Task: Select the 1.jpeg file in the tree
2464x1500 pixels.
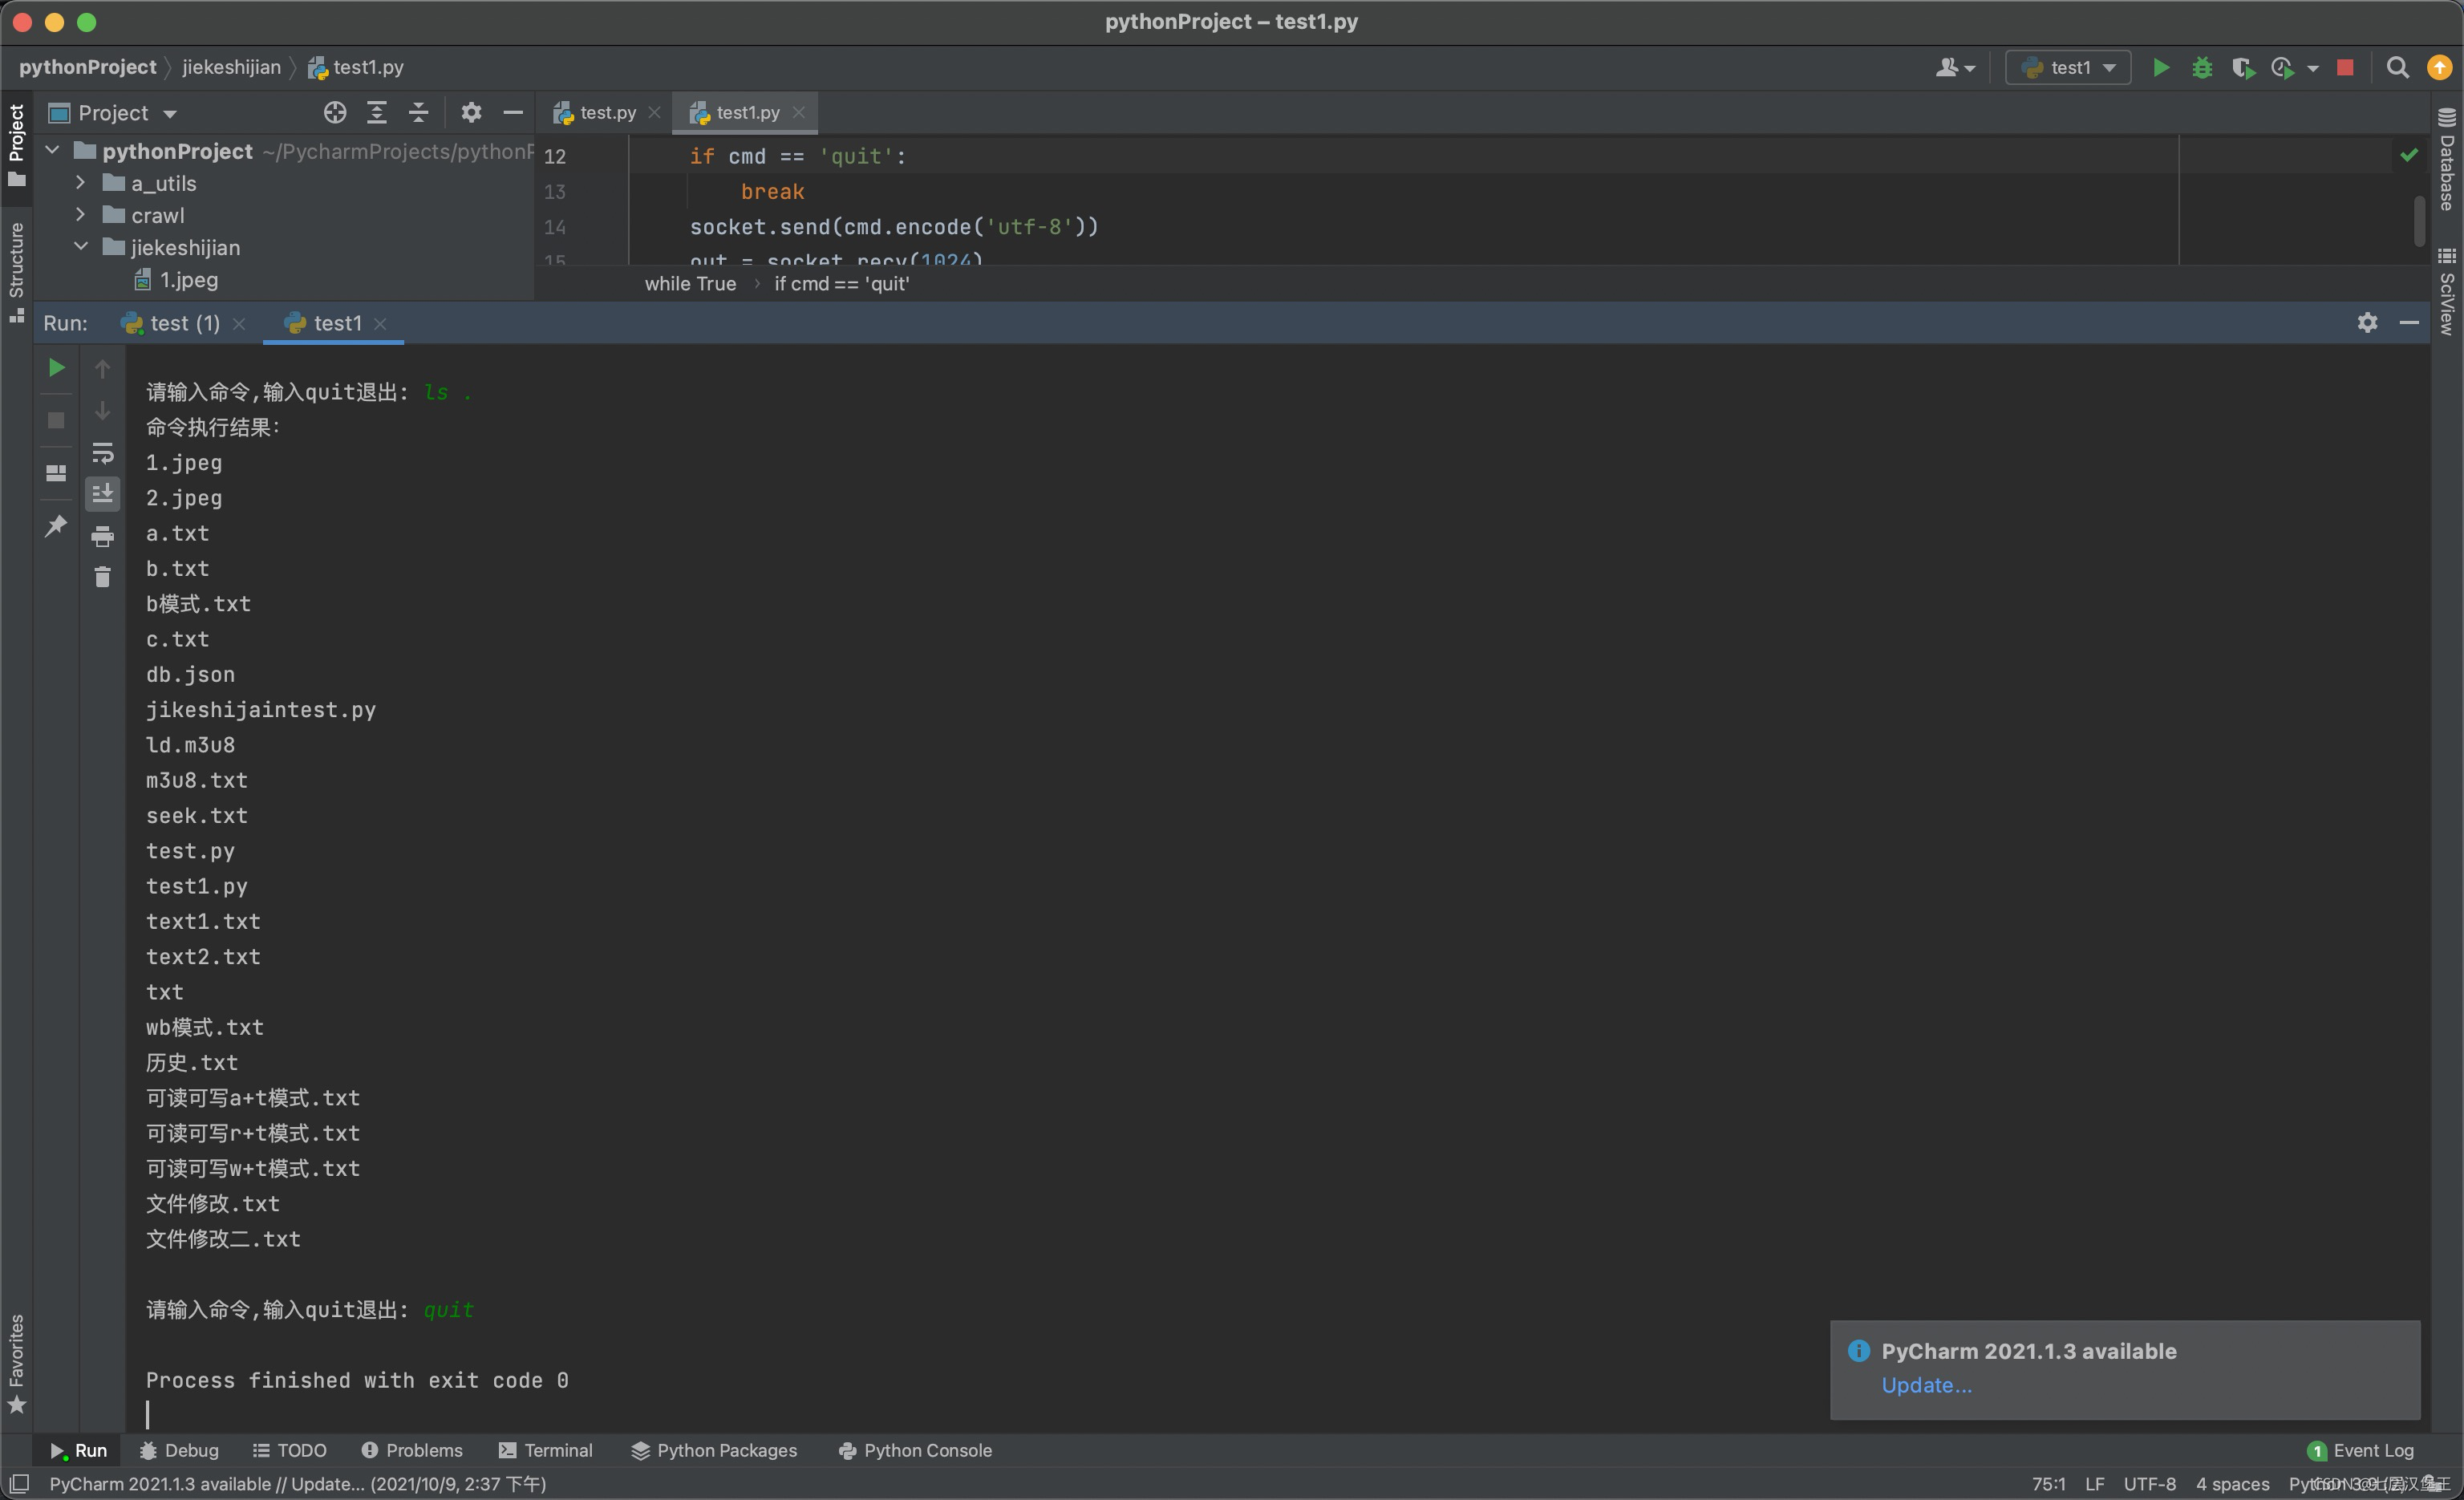Action: (x=176, y=280)
